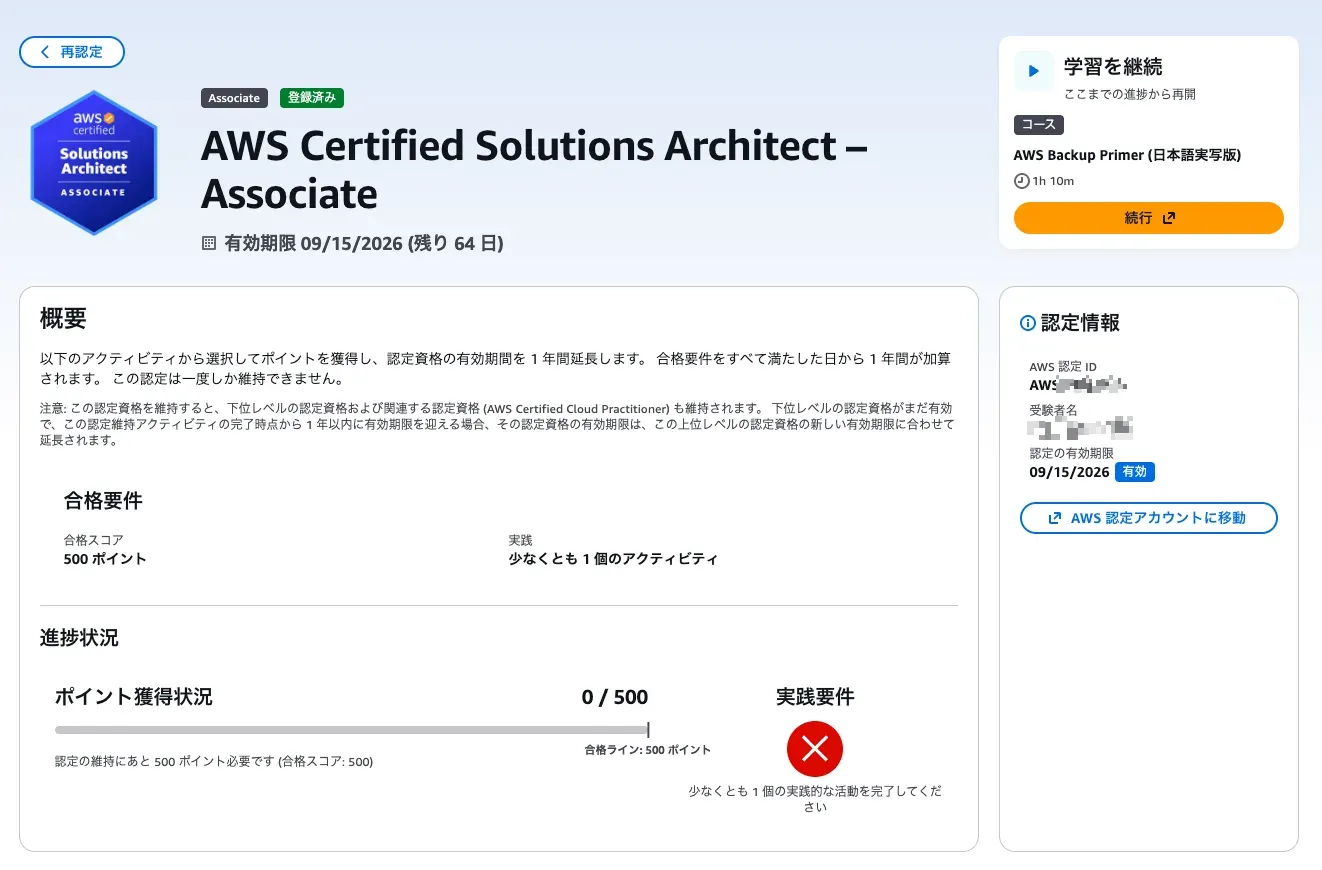Screen dimensions: 1322x870
Task: Click the orange 続行 button
Action: (x=1149, y=218)
